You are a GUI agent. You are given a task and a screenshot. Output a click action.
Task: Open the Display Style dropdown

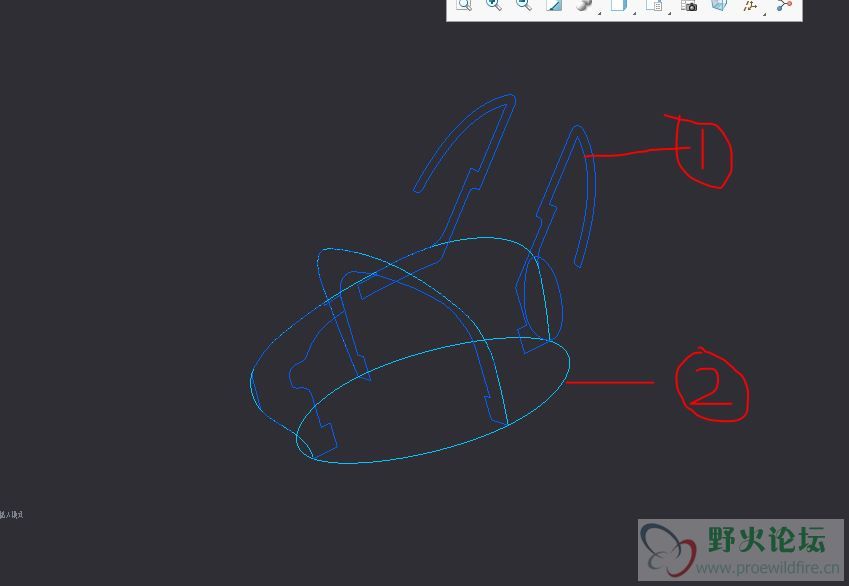click(x=587, y=5)
